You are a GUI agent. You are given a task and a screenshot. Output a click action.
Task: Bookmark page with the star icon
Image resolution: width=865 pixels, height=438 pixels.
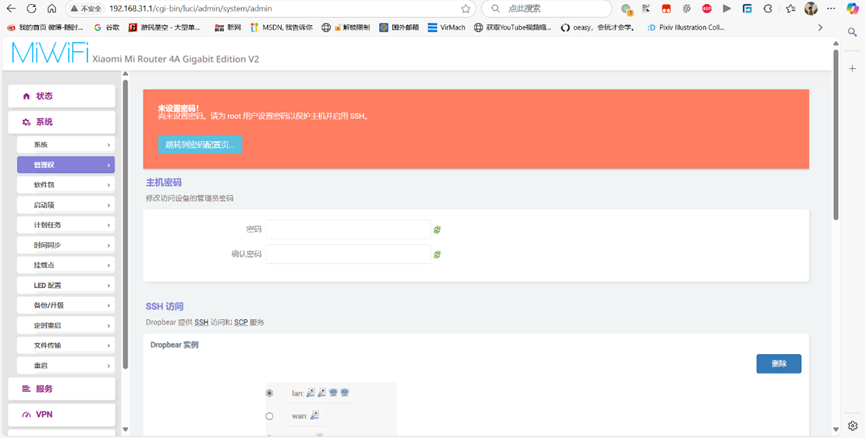coord(466,8)
